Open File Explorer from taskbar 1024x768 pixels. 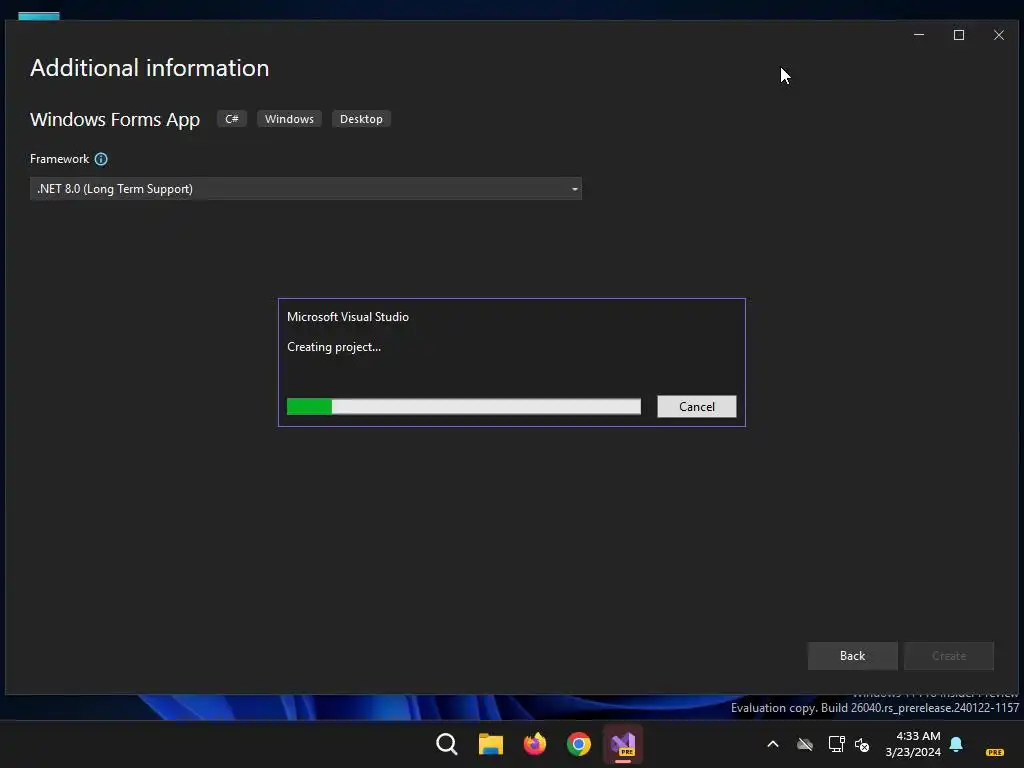coord(490,744)
